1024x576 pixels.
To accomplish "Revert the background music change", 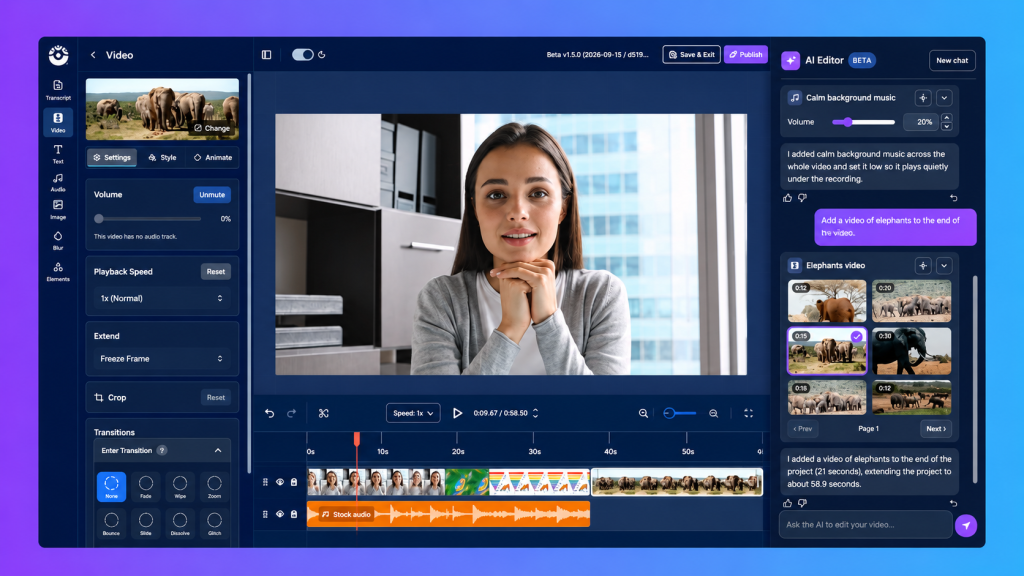I will click(x=953, y=198).
